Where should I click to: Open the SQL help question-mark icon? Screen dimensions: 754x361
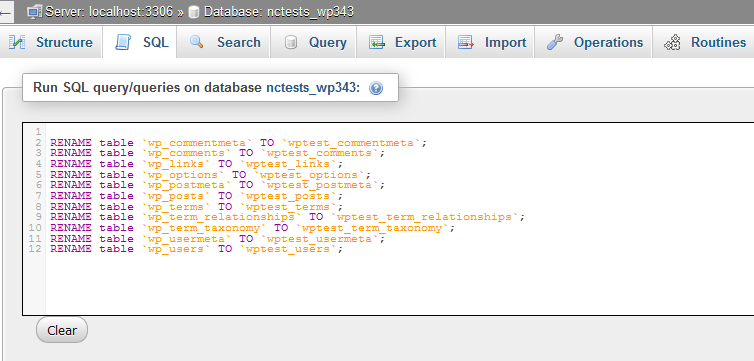(x=376, y=88)
